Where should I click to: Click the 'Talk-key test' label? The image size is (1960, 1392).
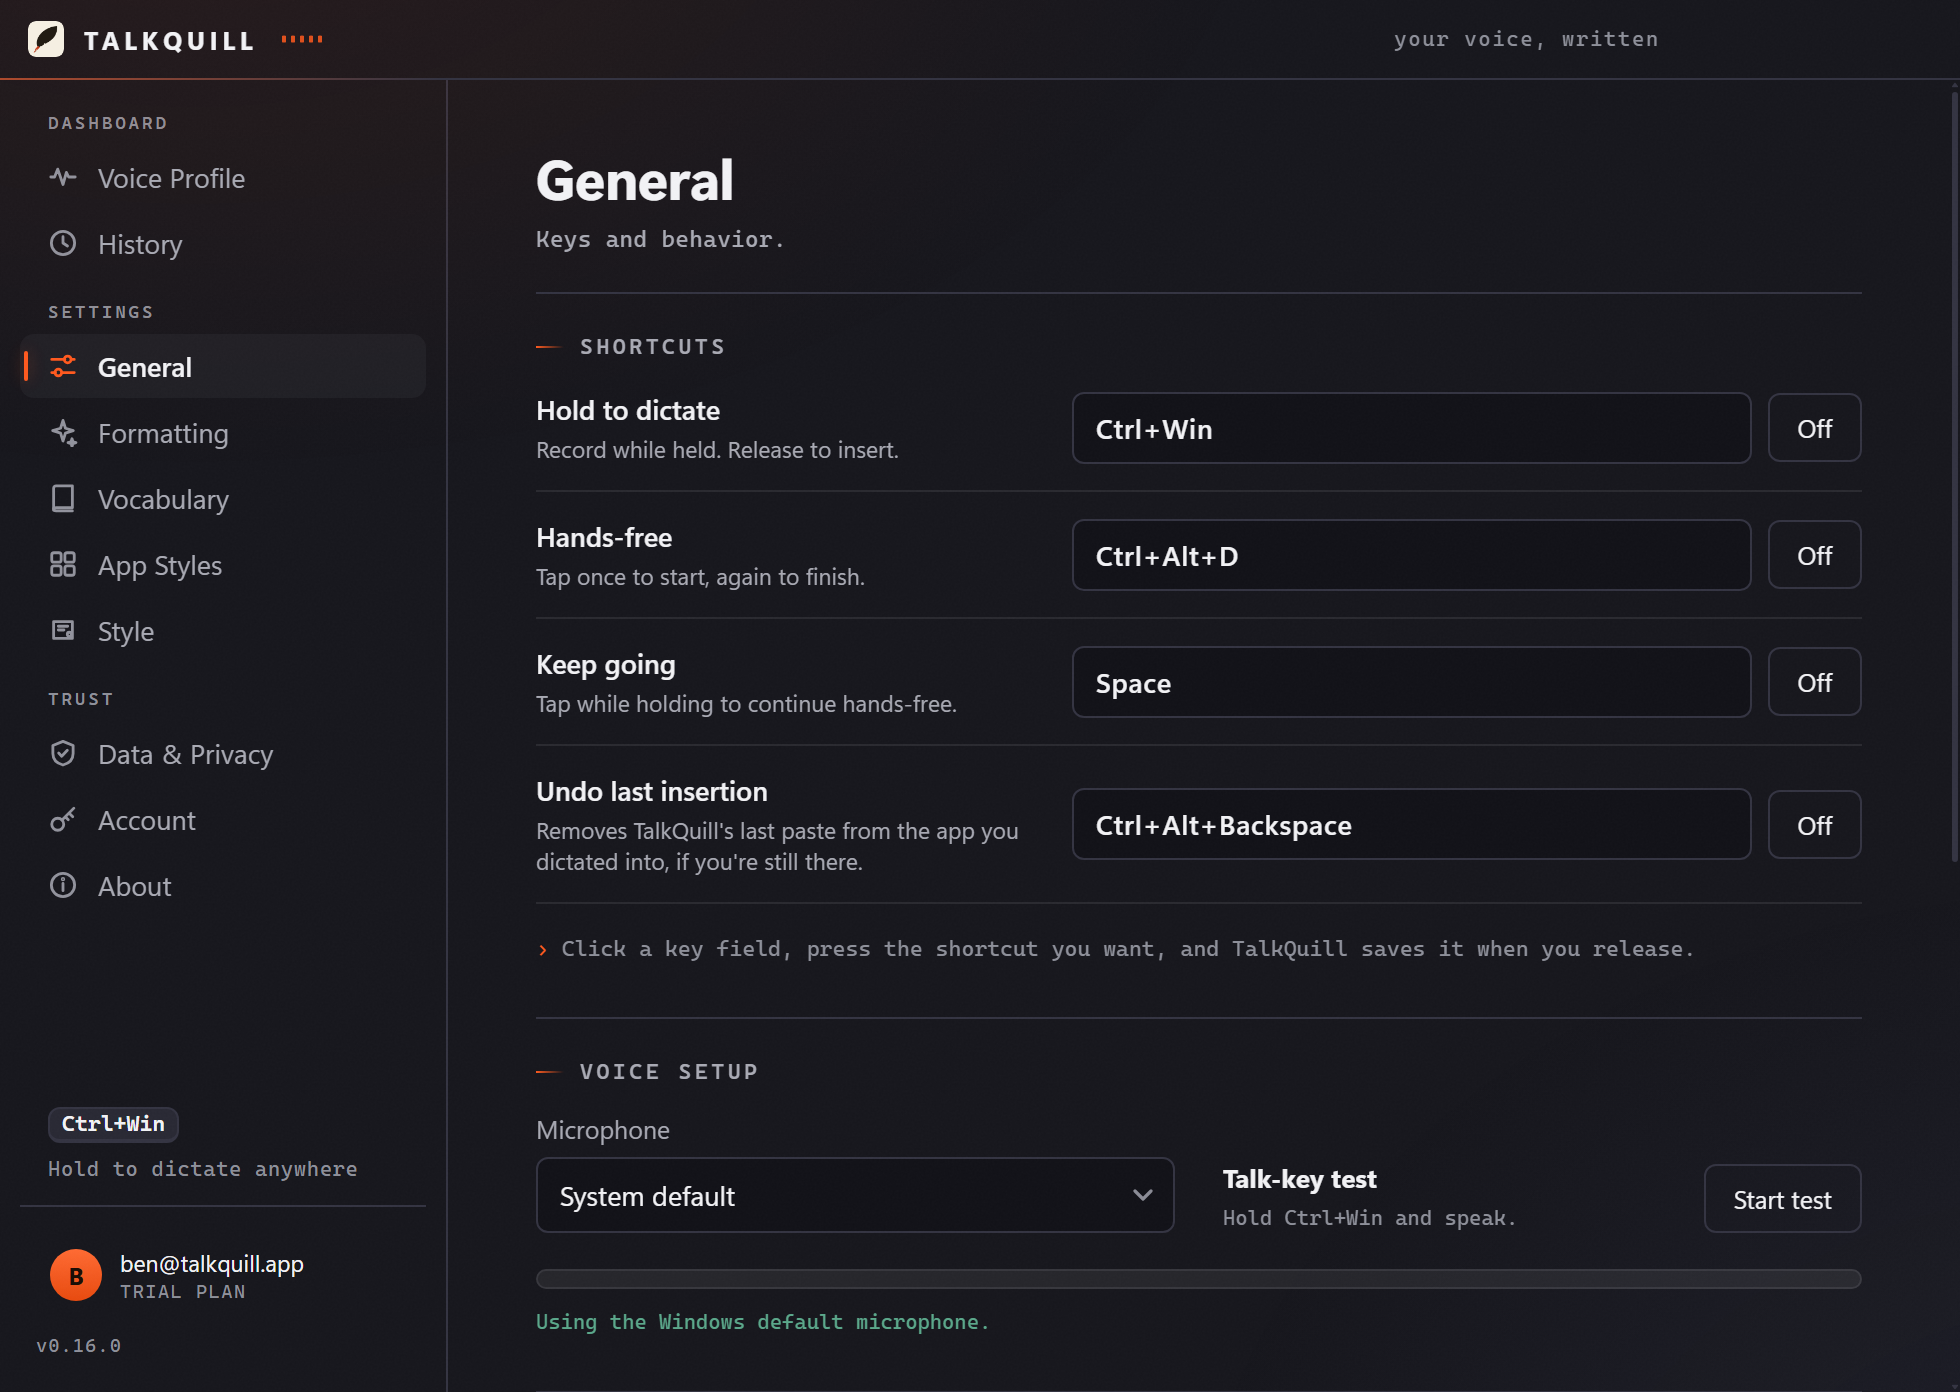[1299, 1179]
